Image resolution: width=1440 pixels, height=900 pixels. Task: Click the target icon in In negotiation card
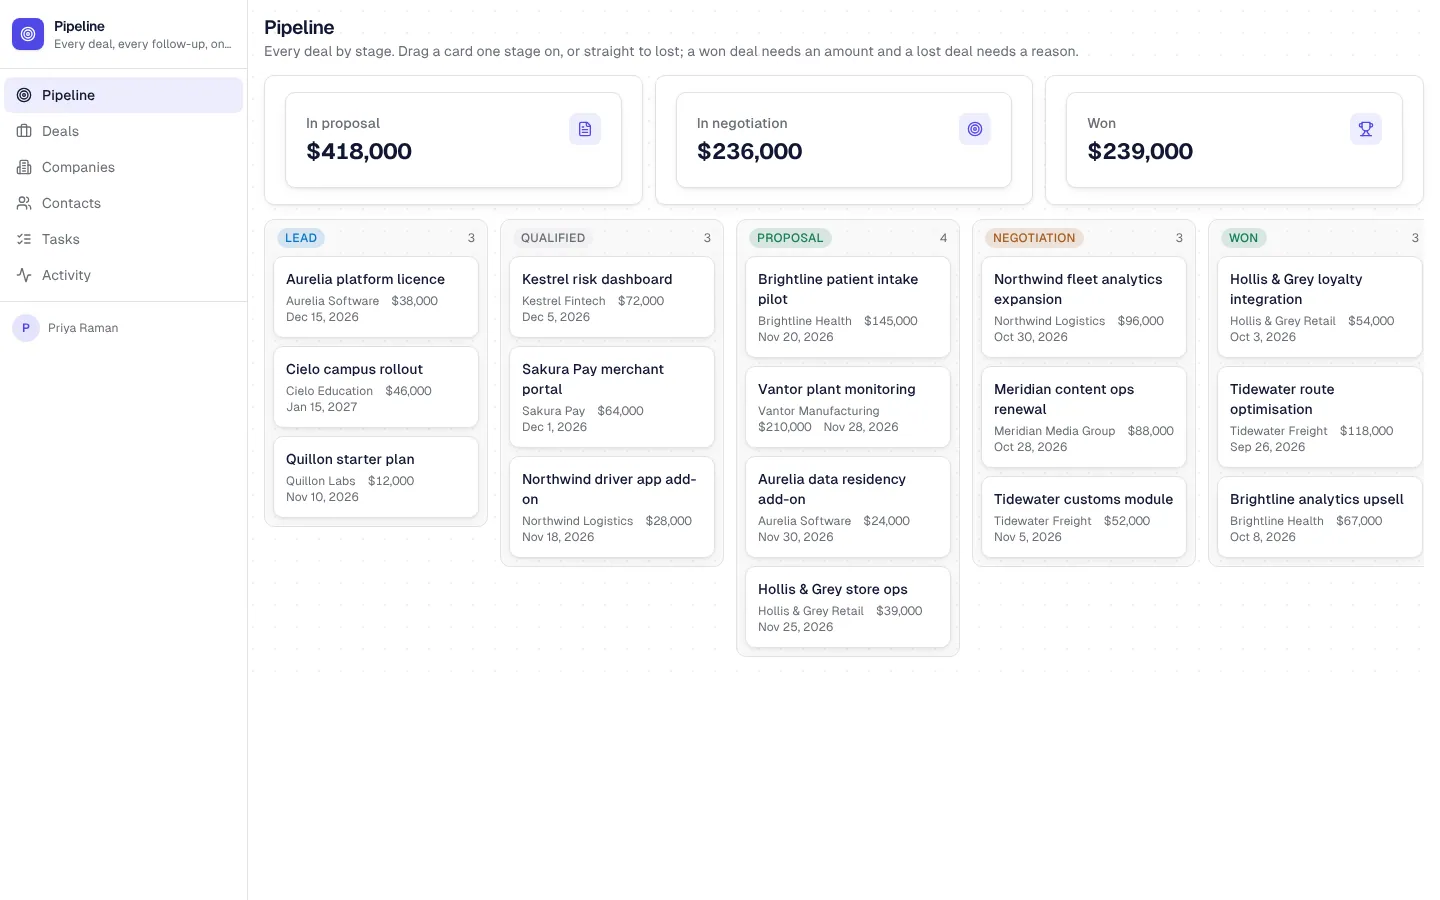pos(975,129)
